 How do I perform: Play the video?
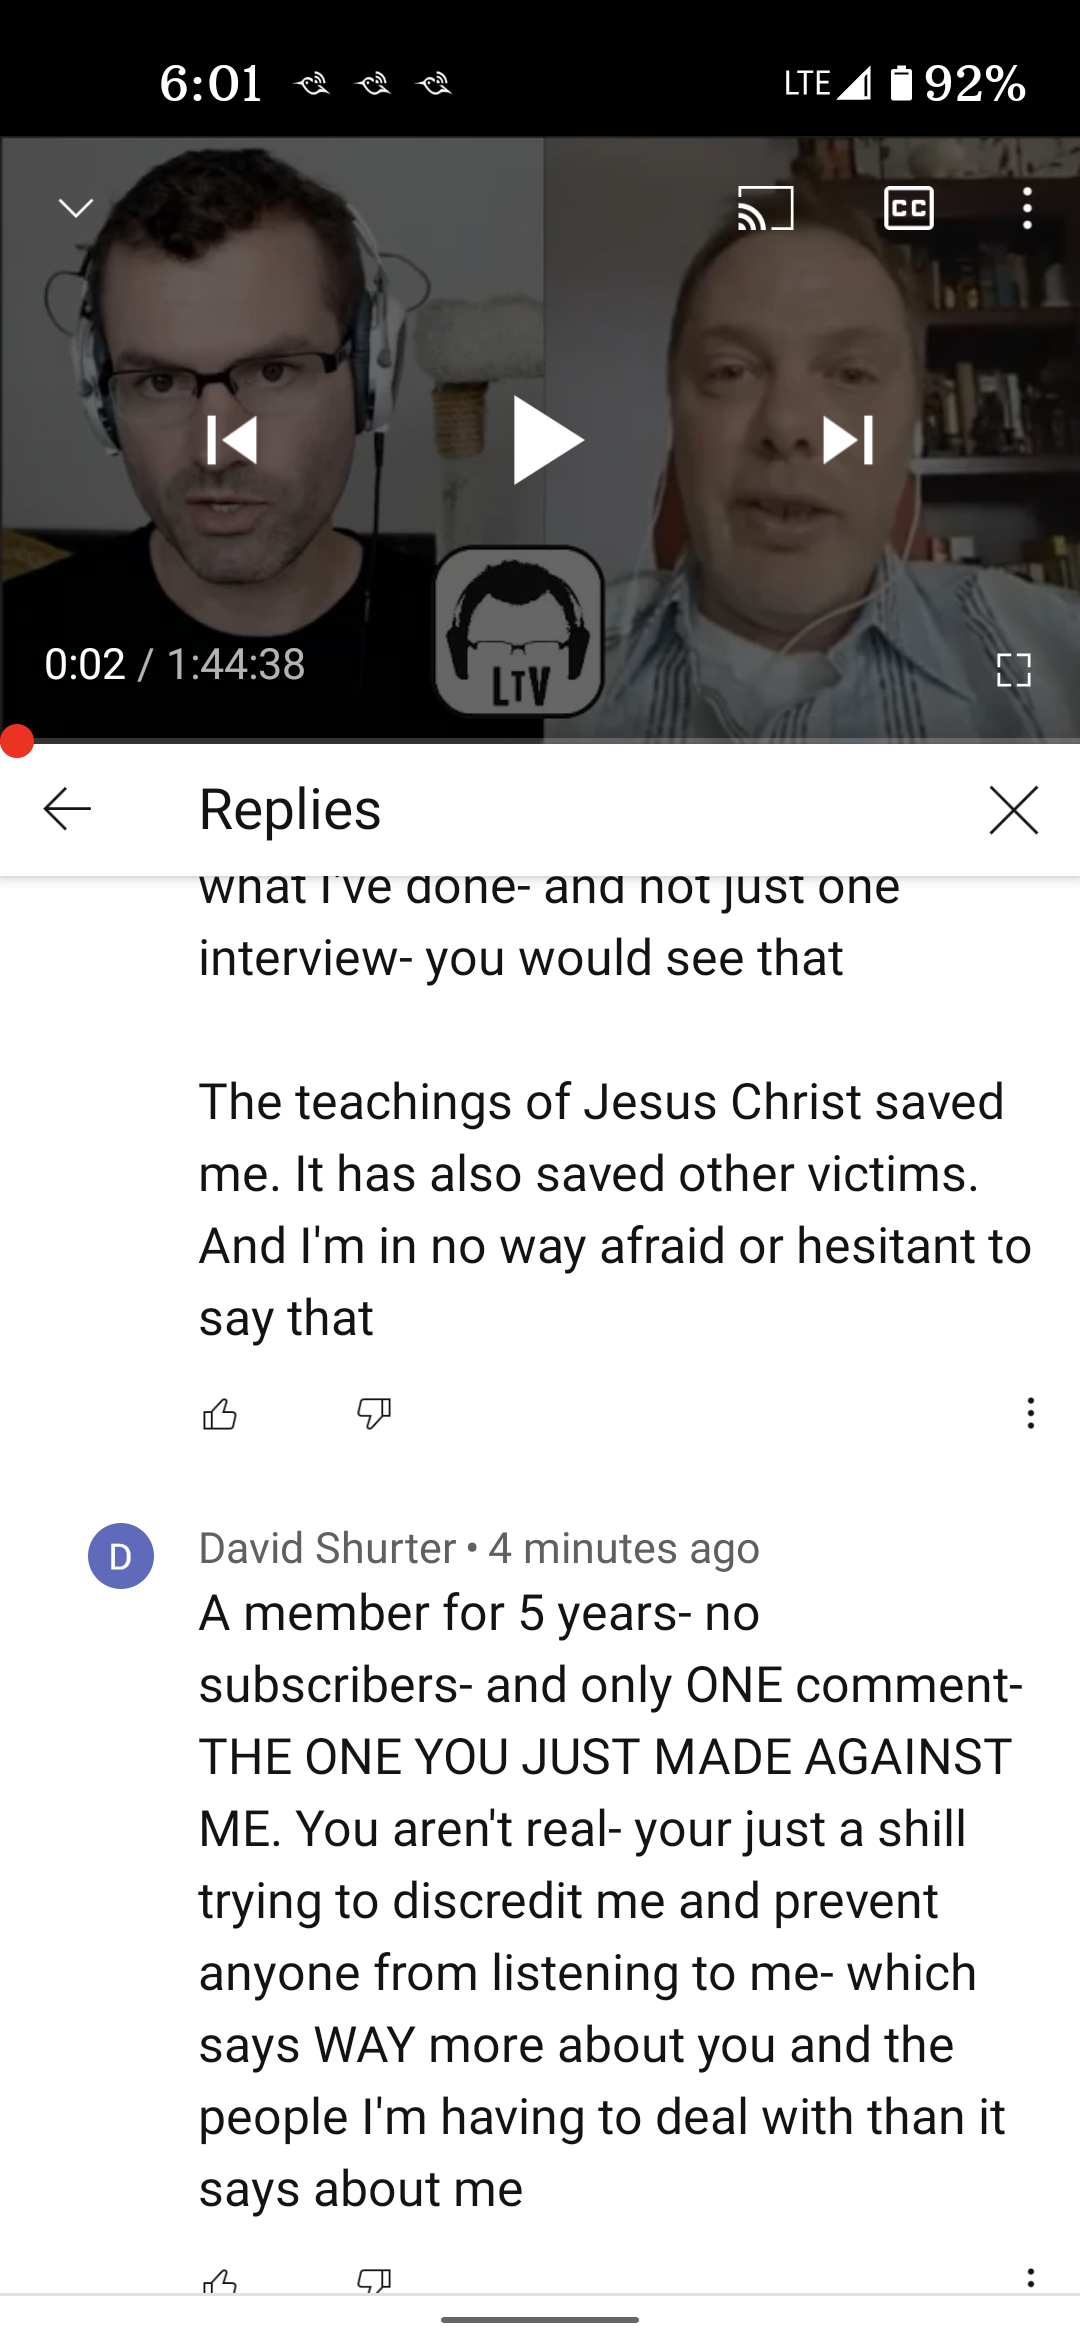pos(547,440)
